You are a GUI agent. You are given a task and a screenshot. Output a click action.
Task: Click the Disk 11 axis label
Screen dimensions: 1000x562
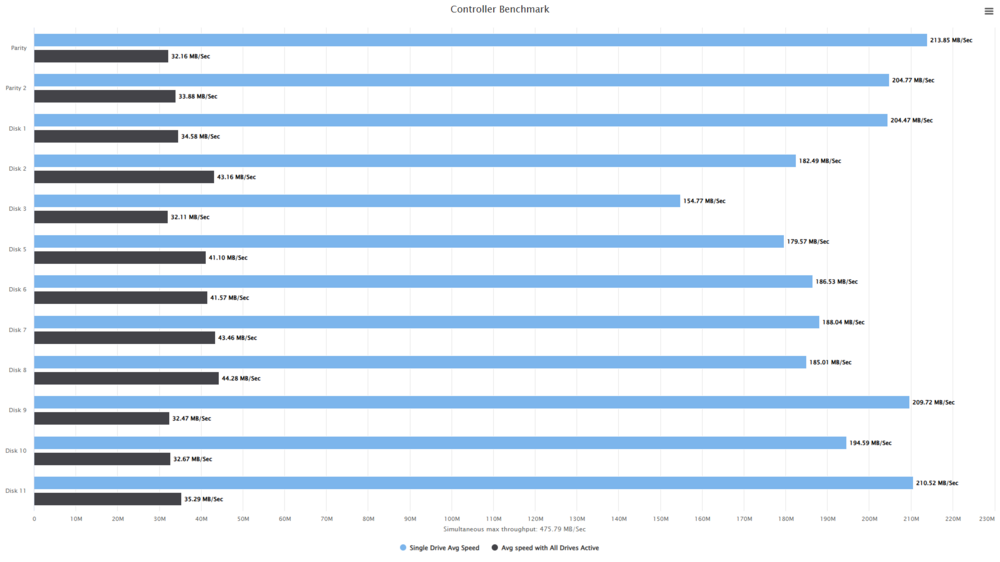[x=16, y=491]
